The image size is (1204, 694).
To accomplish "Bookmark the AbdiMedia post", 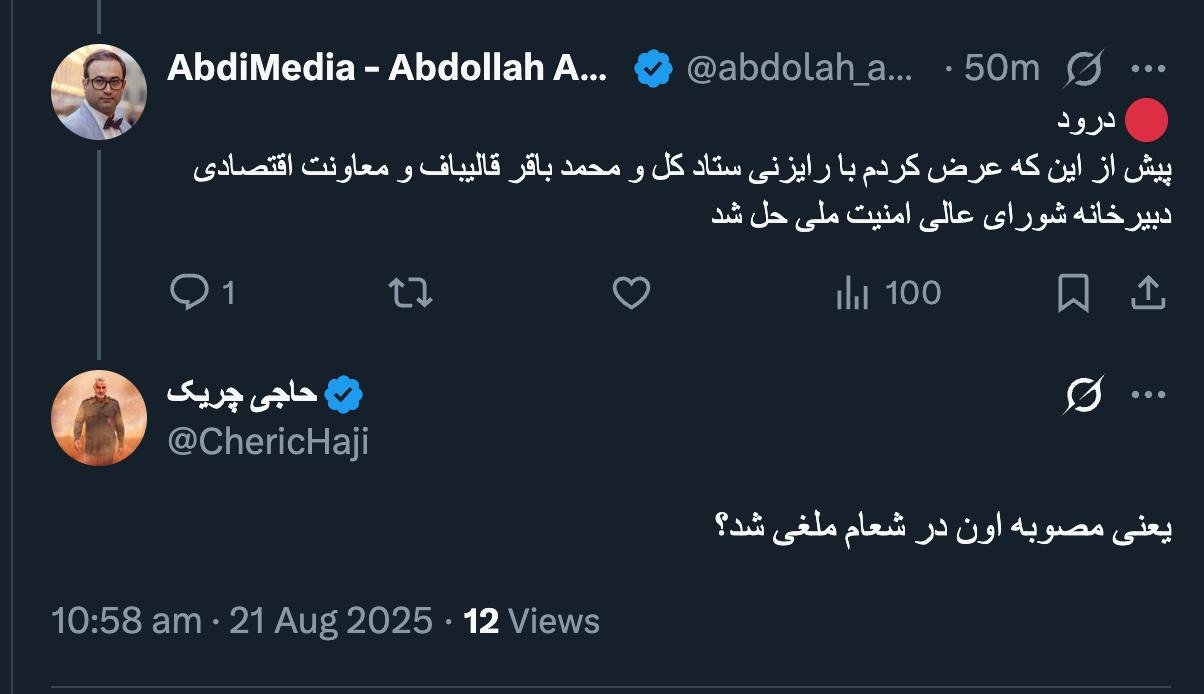I will point(1073,293).
